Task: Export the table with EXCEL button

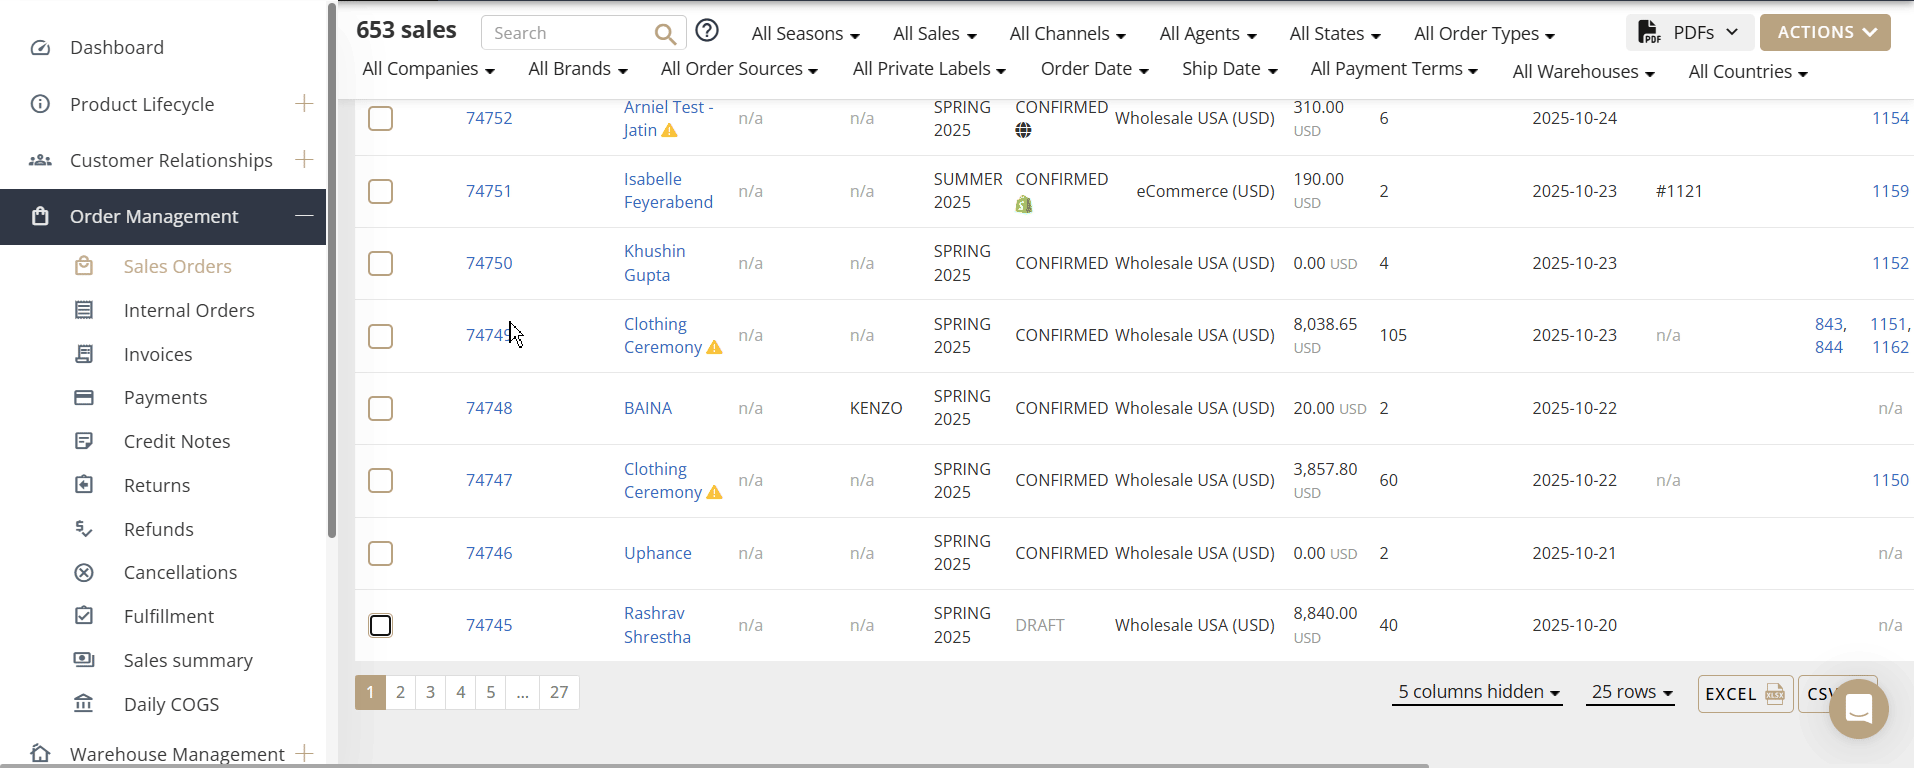Action: [x=1744, y=694]
